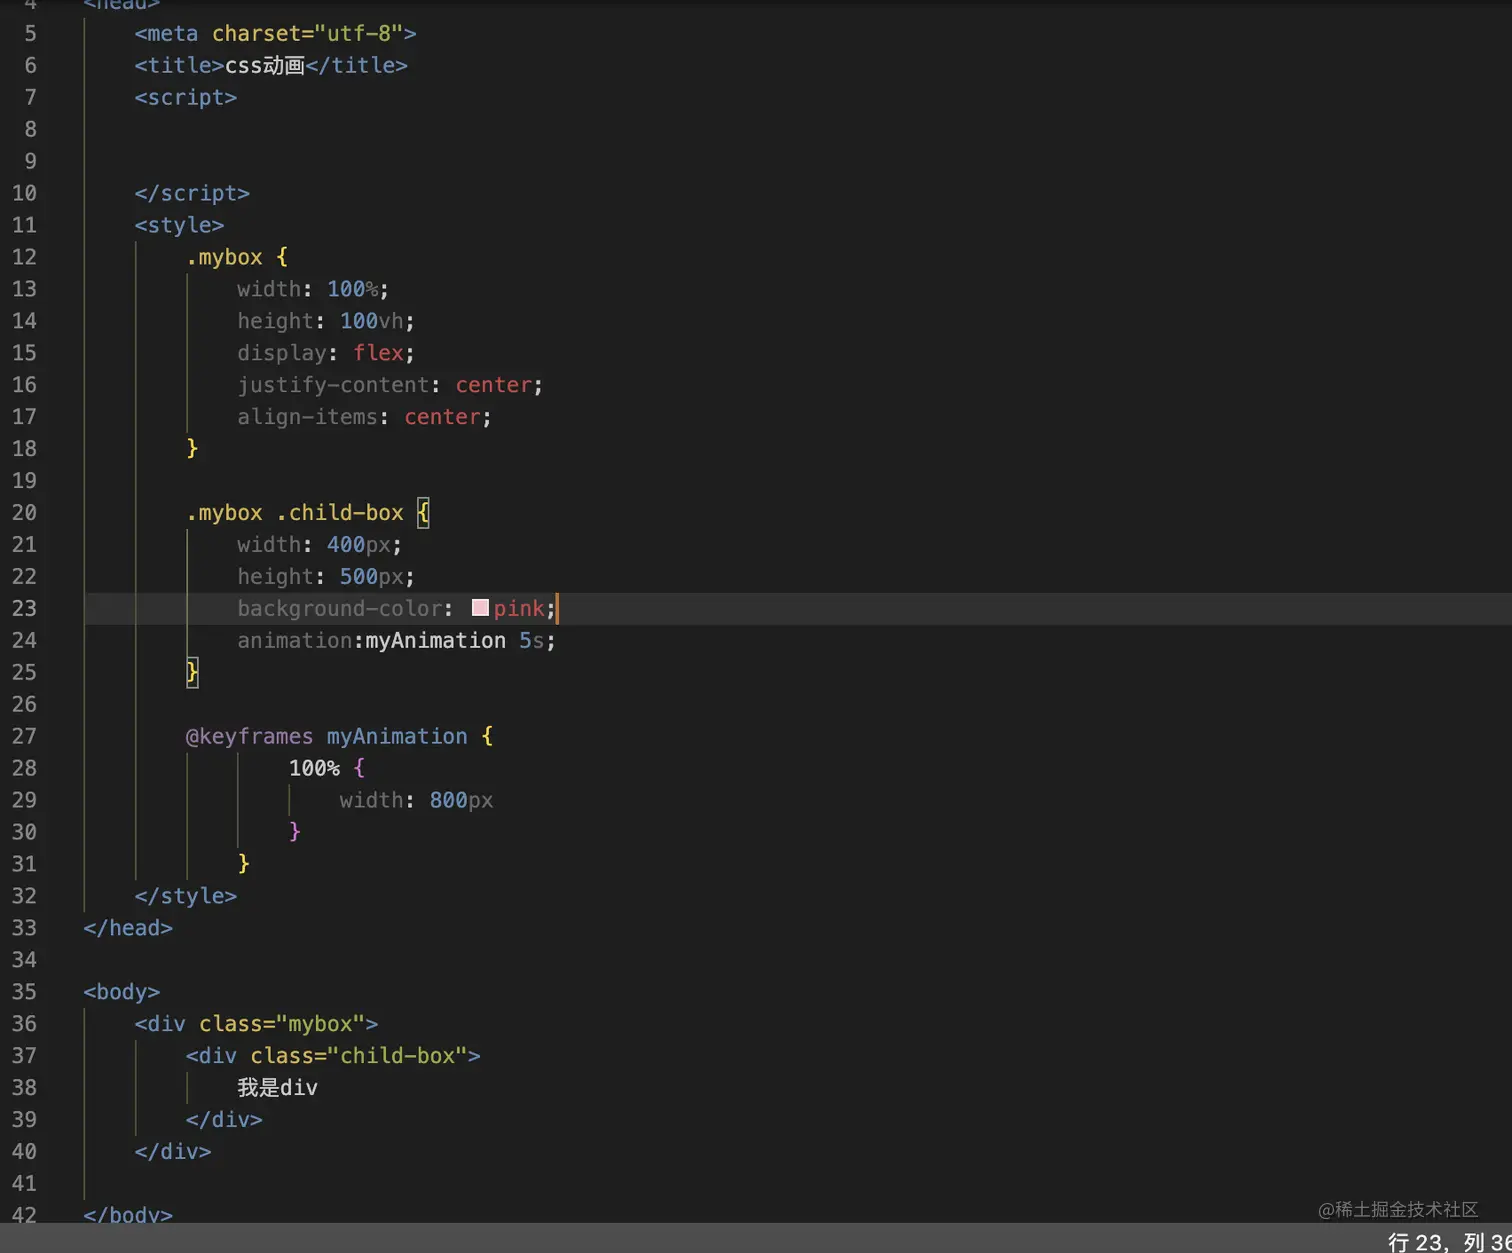The height and width of the screenshot is (1253, 1512).
Task: Click the width: 100%; declaration
Action: pyautogui.click(x=313, y=289)
